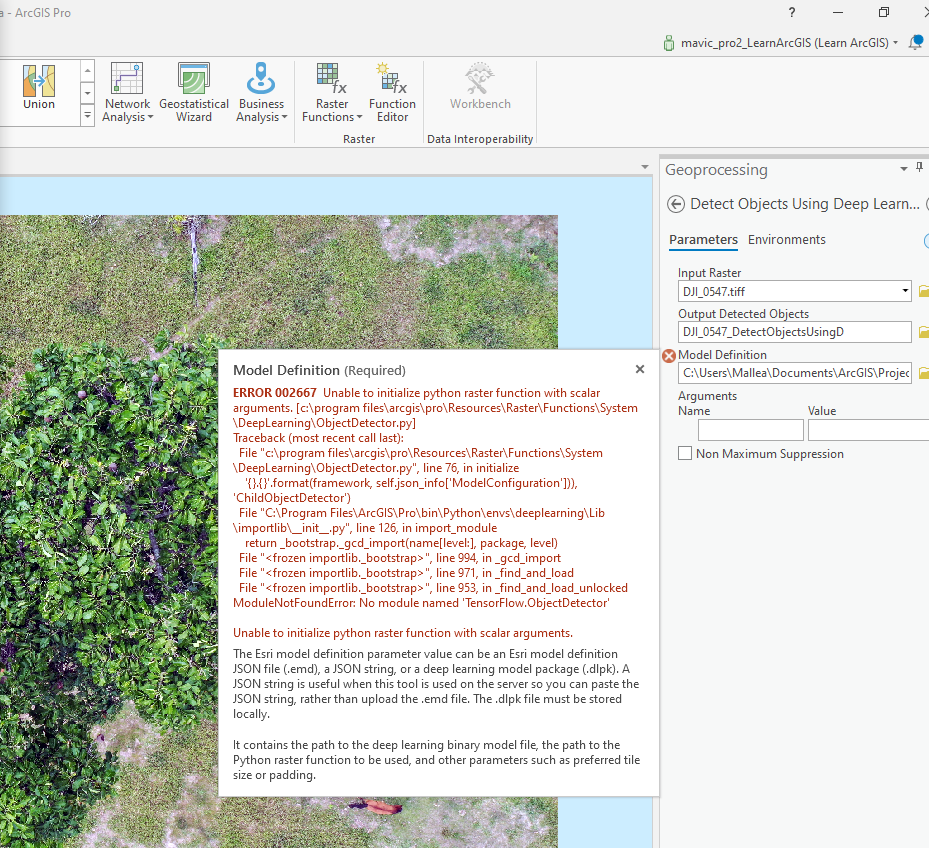Click Detect Objects Using Deep Learning title

(x=805, y=204)
